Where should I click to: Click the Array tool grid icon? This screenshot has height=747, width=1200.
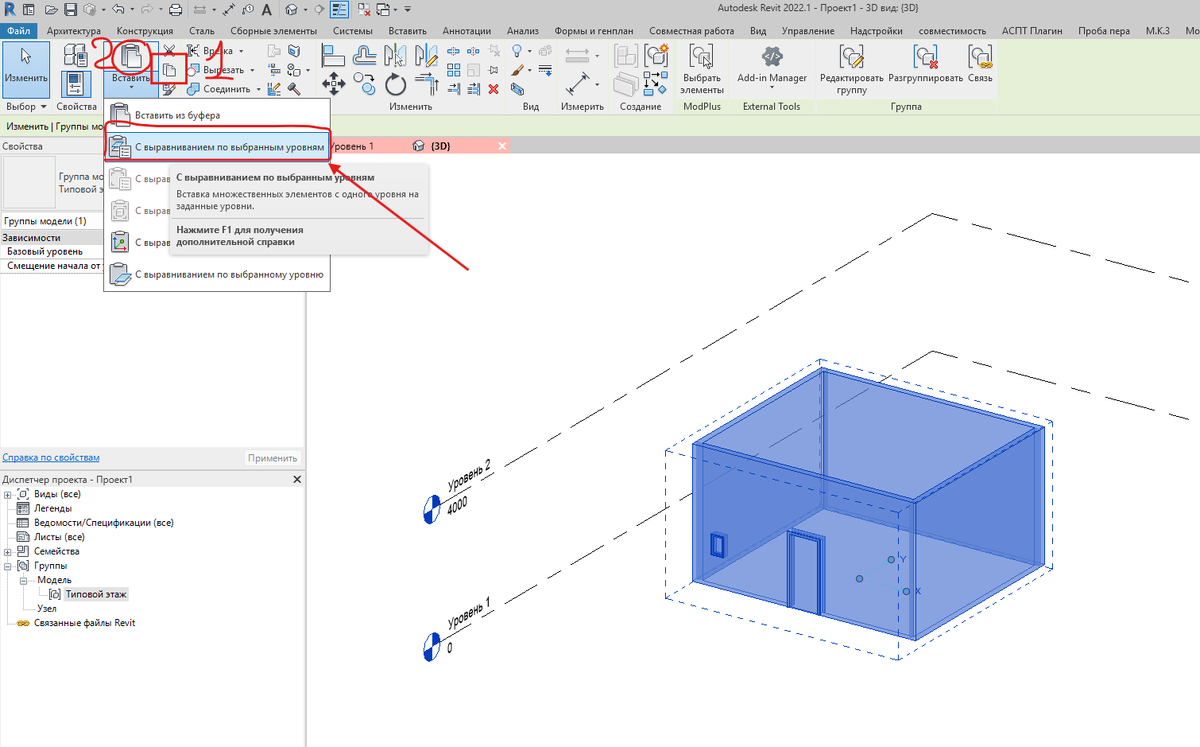[x=453, y=70]
